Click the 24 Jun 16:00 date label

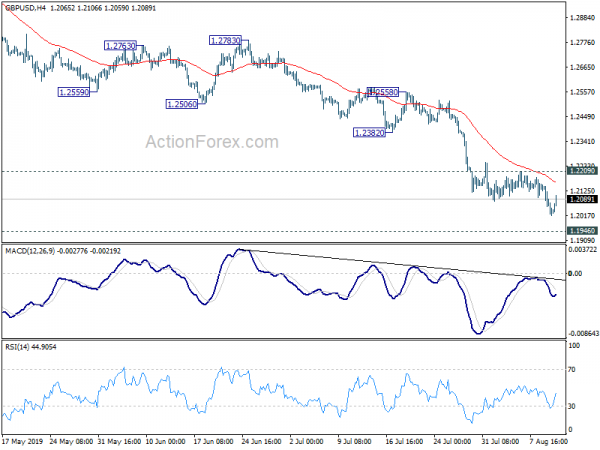(262, 442)
